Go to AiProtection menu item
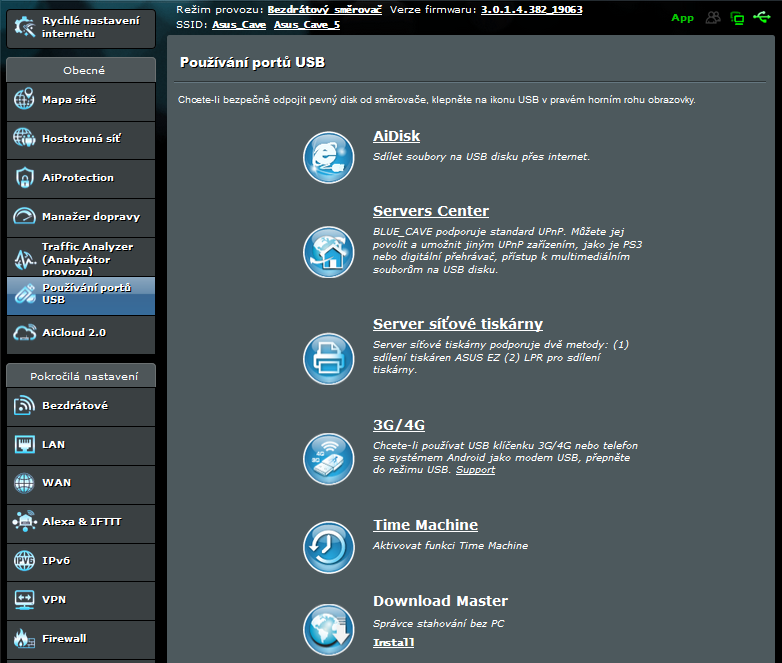Viewport: 782px width, 663px height. coord(80,178)
